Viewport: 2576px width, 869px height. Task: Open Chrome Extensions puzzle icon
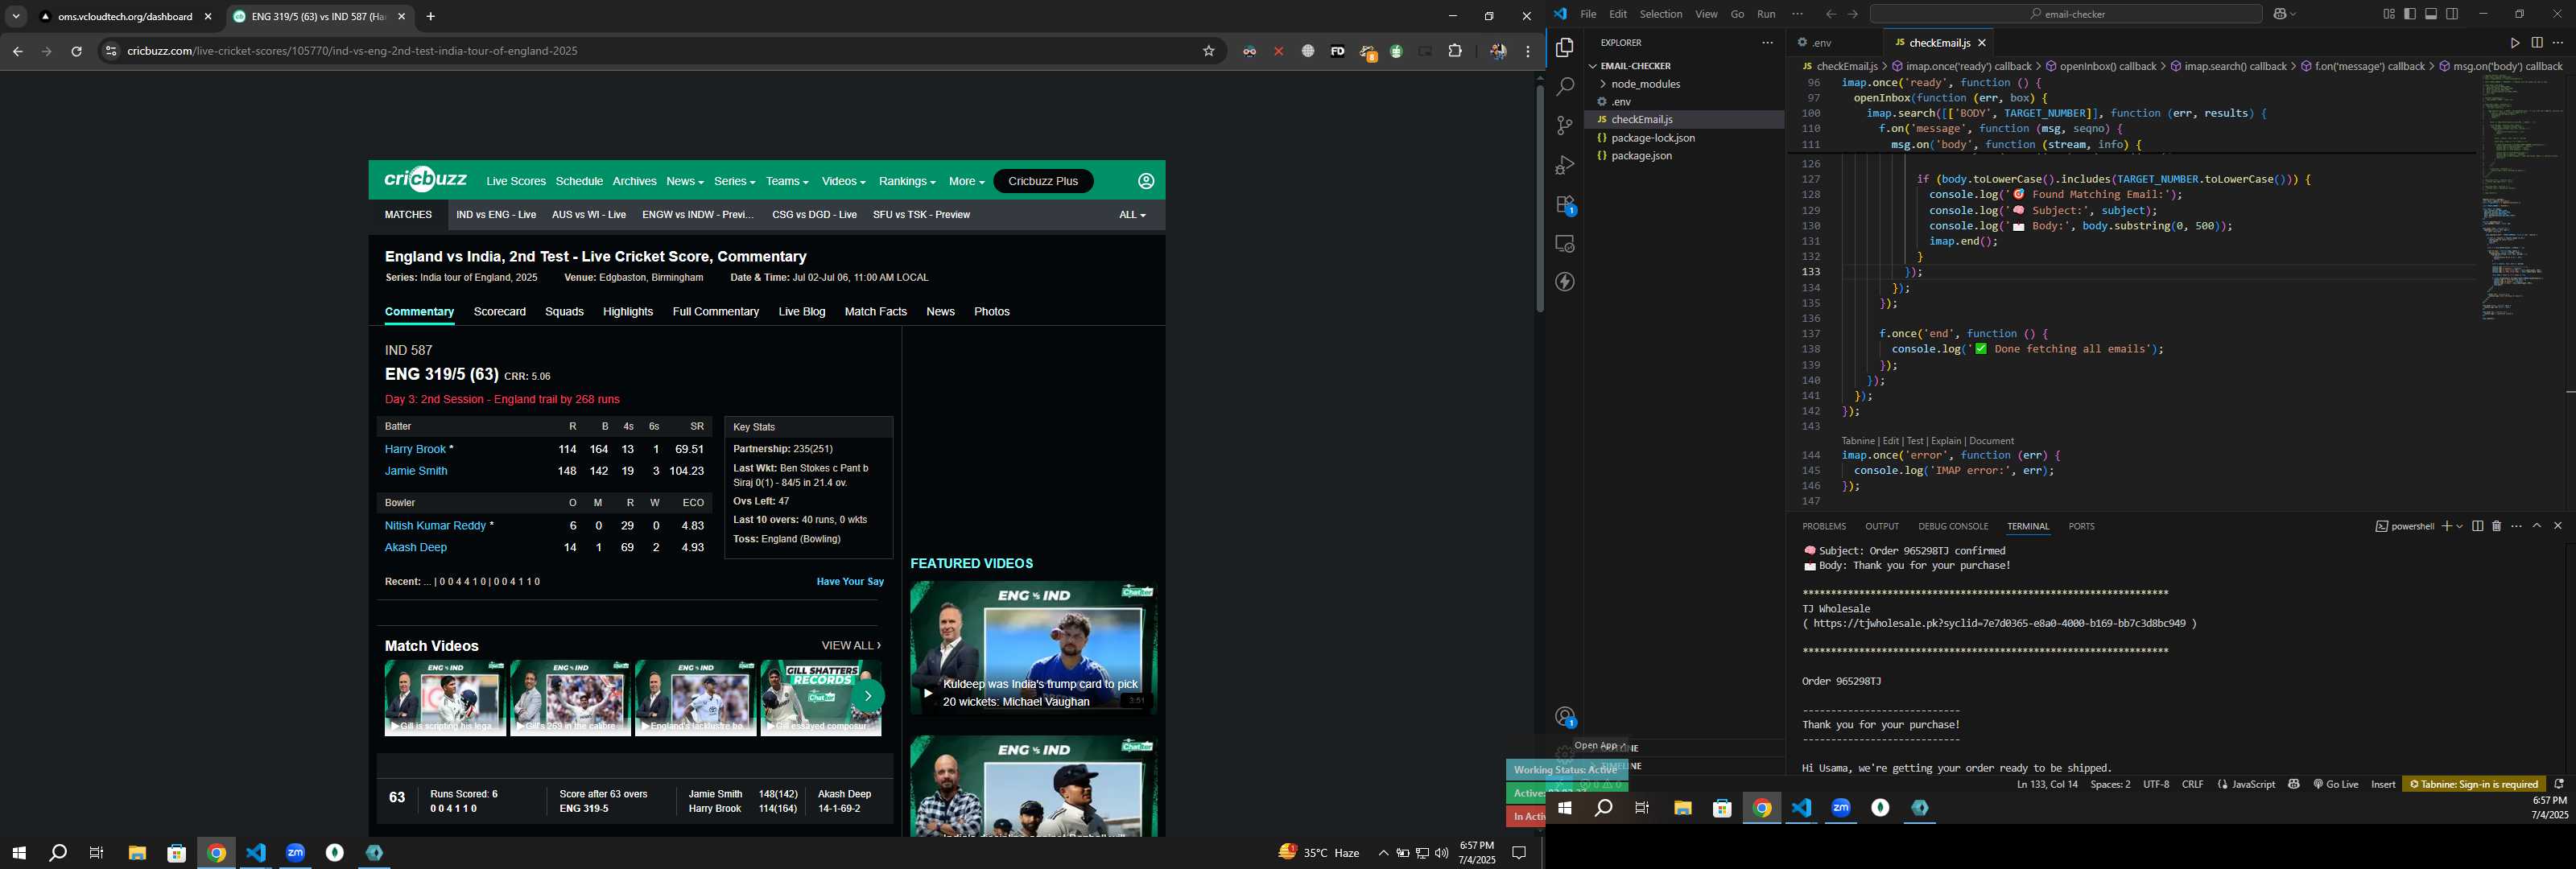coord(1455,51)
